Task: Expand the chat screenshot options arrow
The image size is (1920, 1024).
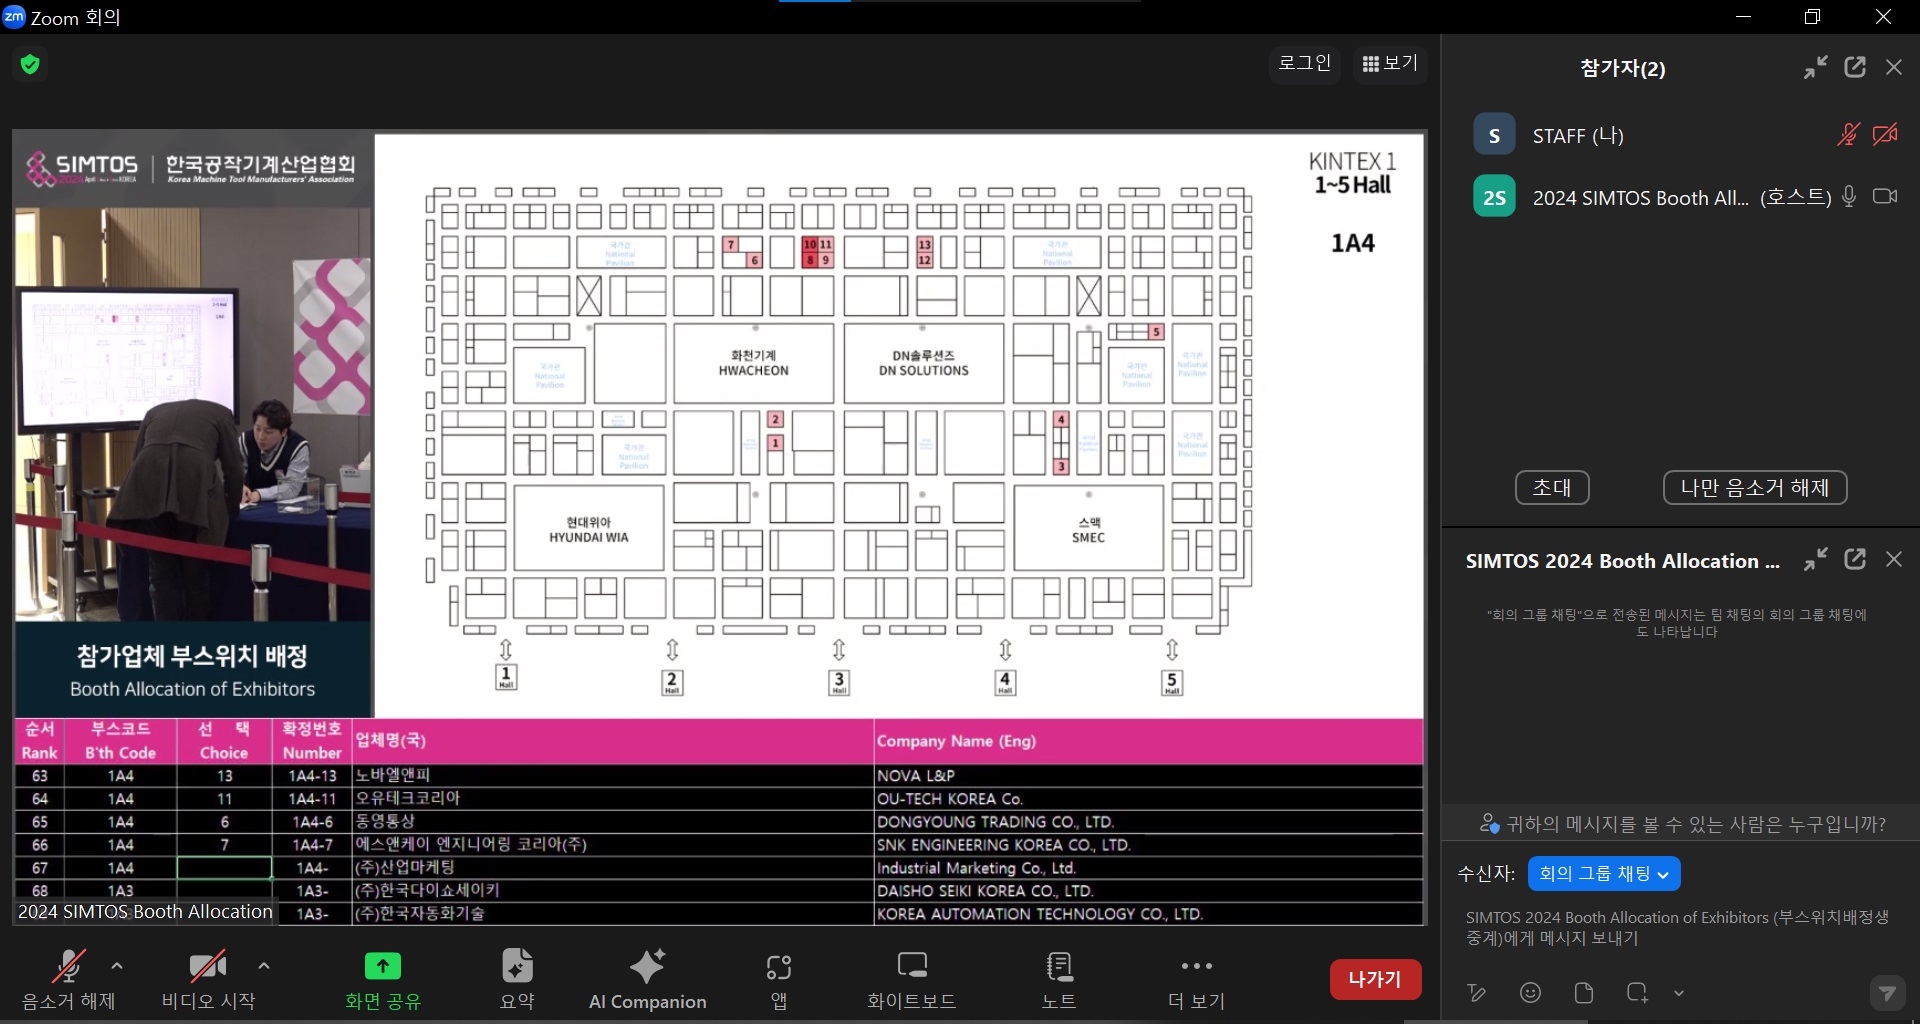Action: coord(1679,993)
